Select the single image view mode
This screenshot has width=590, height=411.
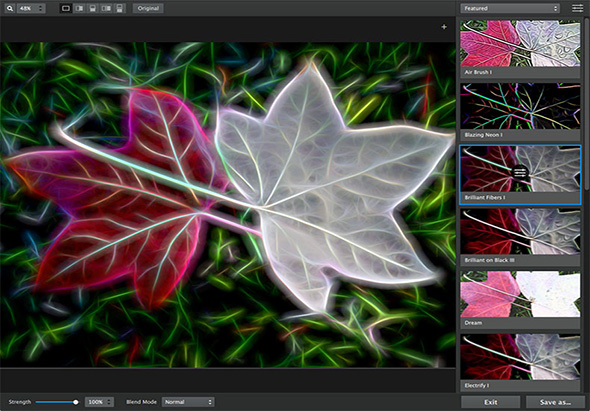point(66,8)
